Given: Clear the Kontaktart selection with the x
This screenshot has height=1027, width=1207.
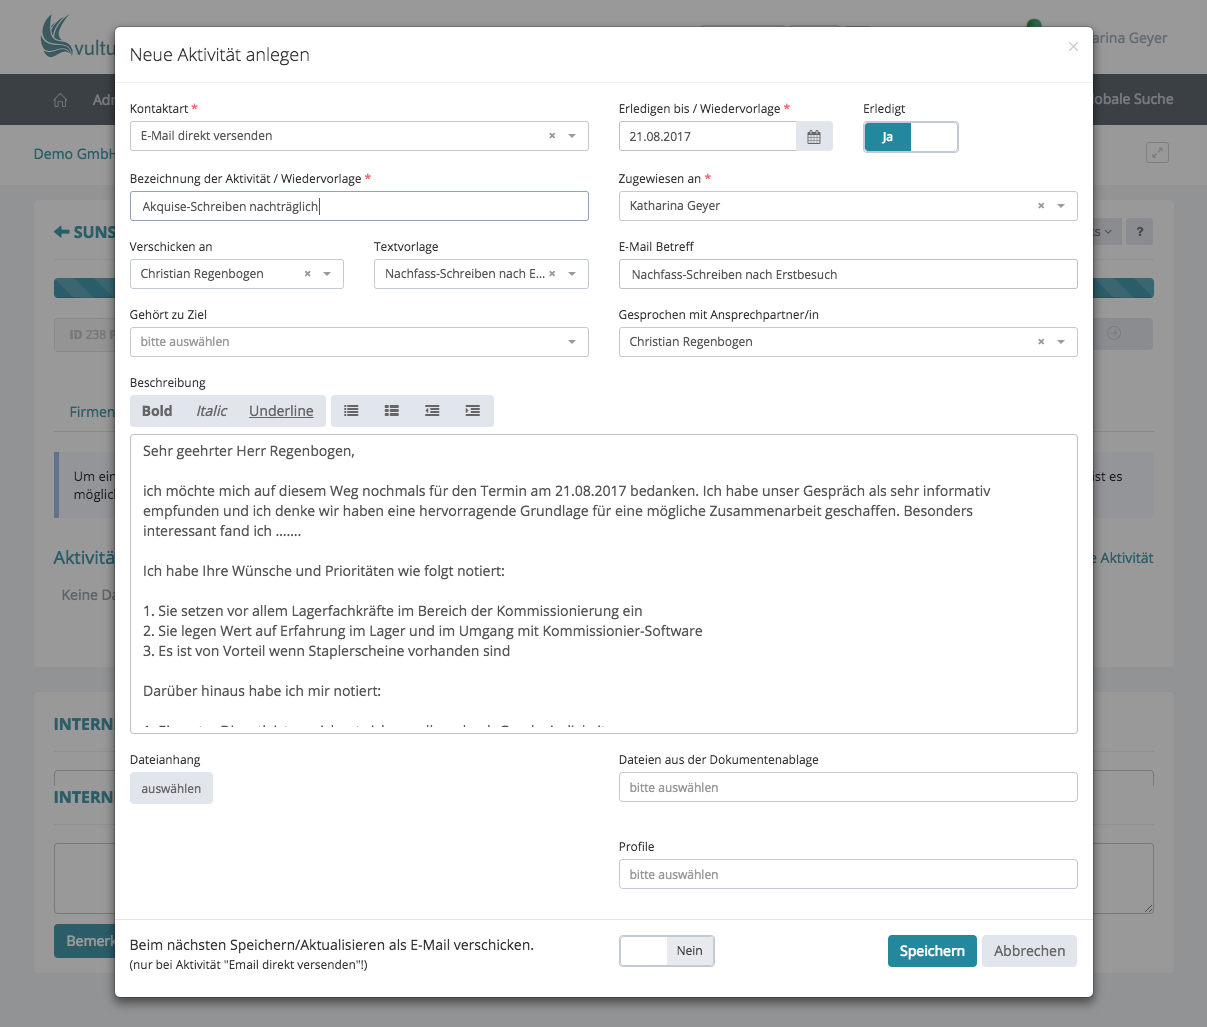Looking at the screenshot, I should (552, 136).
